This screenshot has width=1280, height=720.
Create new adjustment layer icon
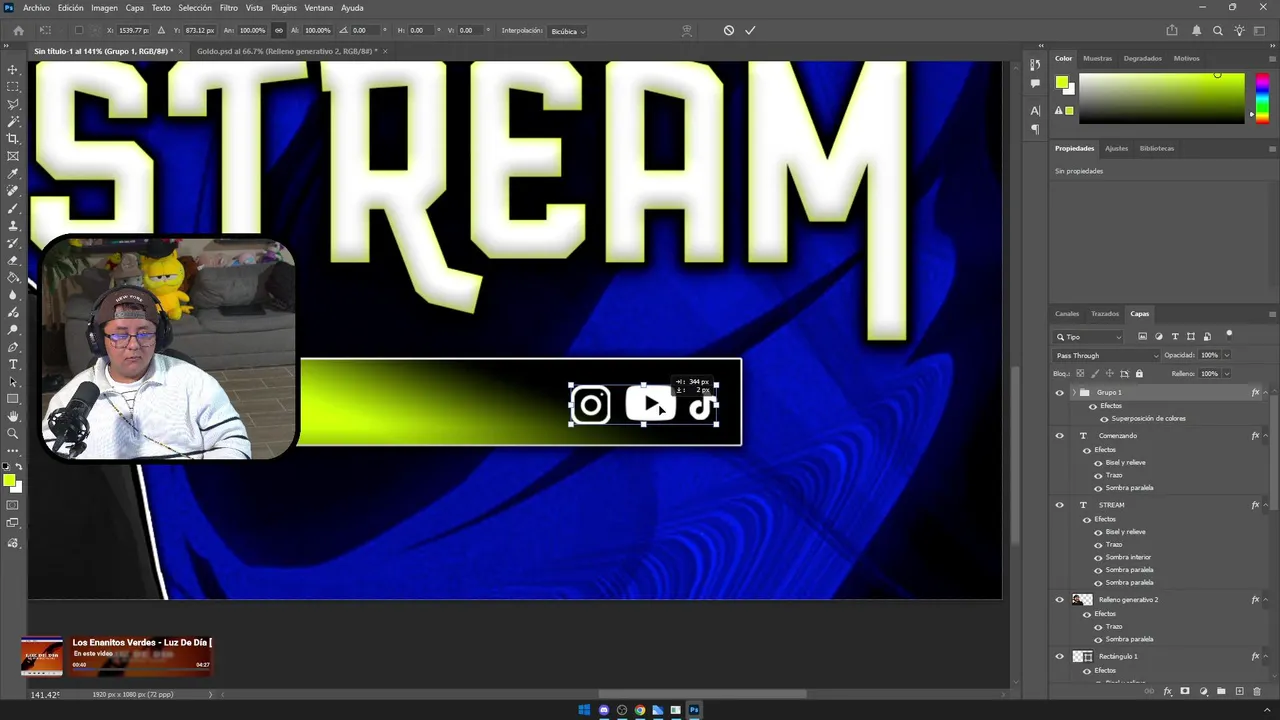[1204, 691]
